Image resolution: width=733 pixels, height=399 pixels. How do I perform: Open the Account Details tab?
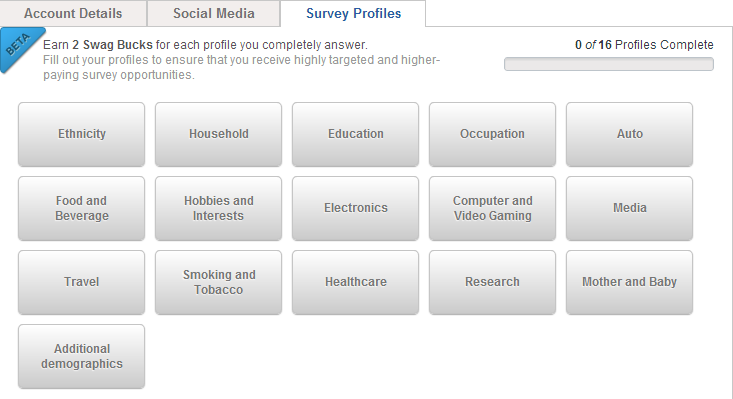click(73, 14)
